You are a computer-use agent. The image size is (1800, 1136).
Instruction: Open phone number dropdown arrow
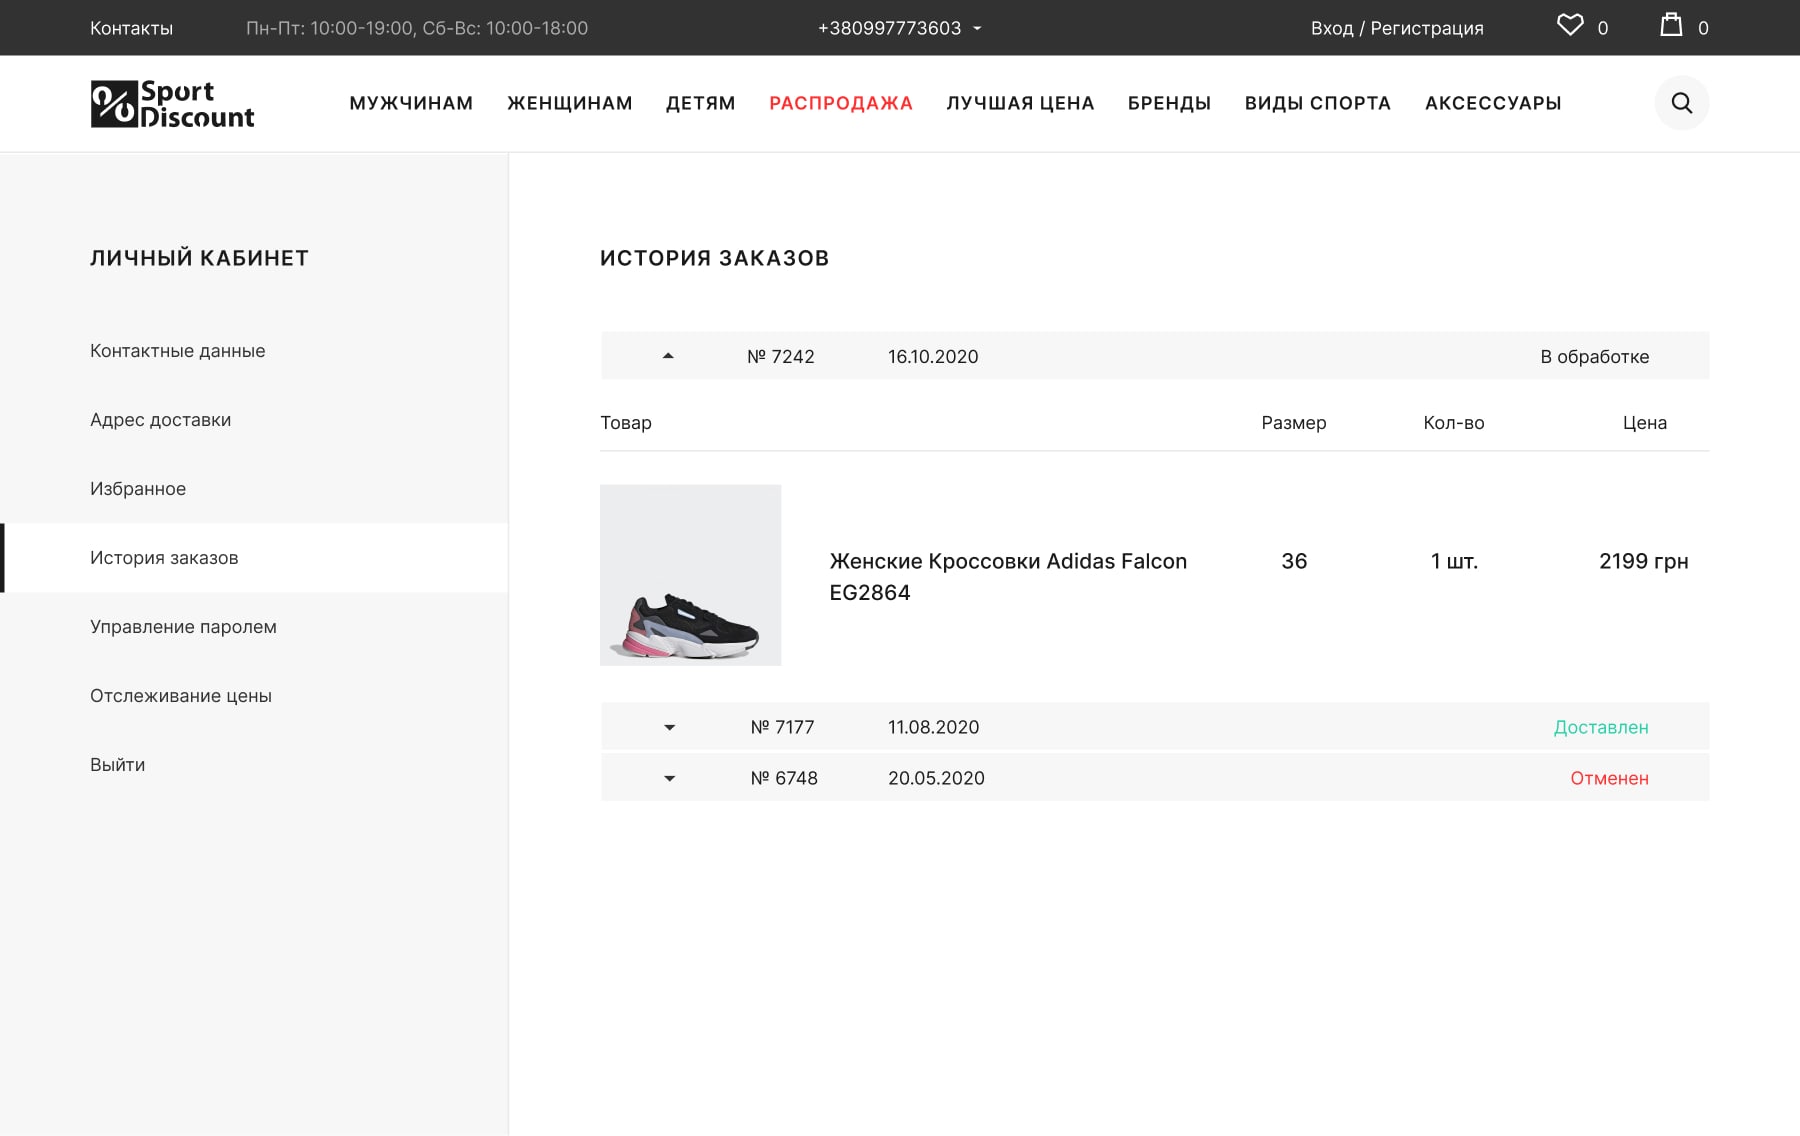(977, 28)
